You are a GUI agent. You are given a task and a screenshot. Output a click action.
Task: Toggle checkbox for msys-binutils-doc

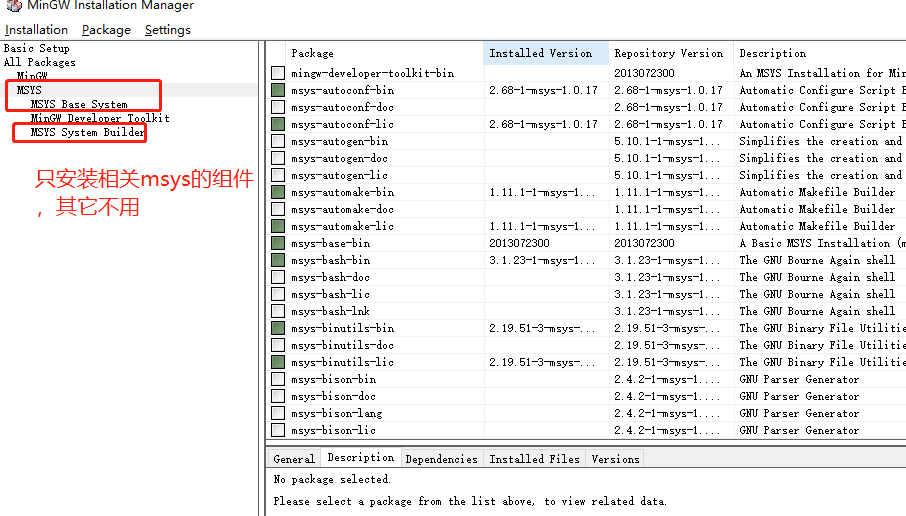(x=278, y=345)
